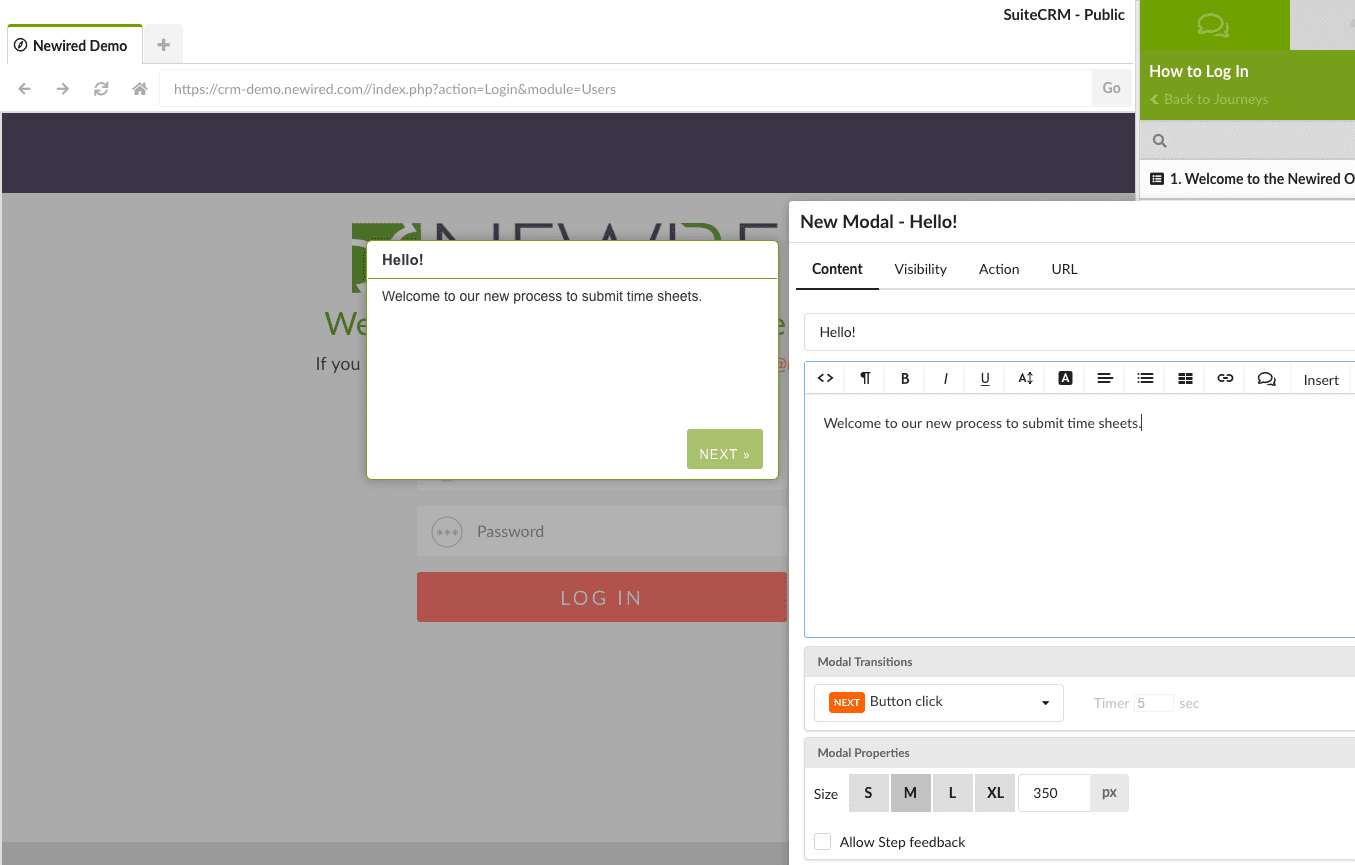This screenshot has height=865, width=1355.
Task: Toggle paragraph marks in the editor toolbar
Action: (x=864, y=378)
